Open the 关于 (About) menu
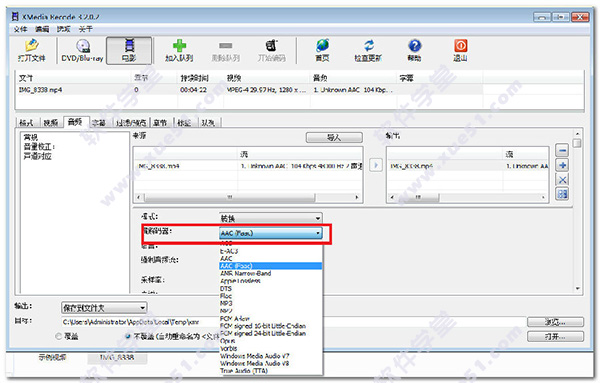 pos(85,29)
